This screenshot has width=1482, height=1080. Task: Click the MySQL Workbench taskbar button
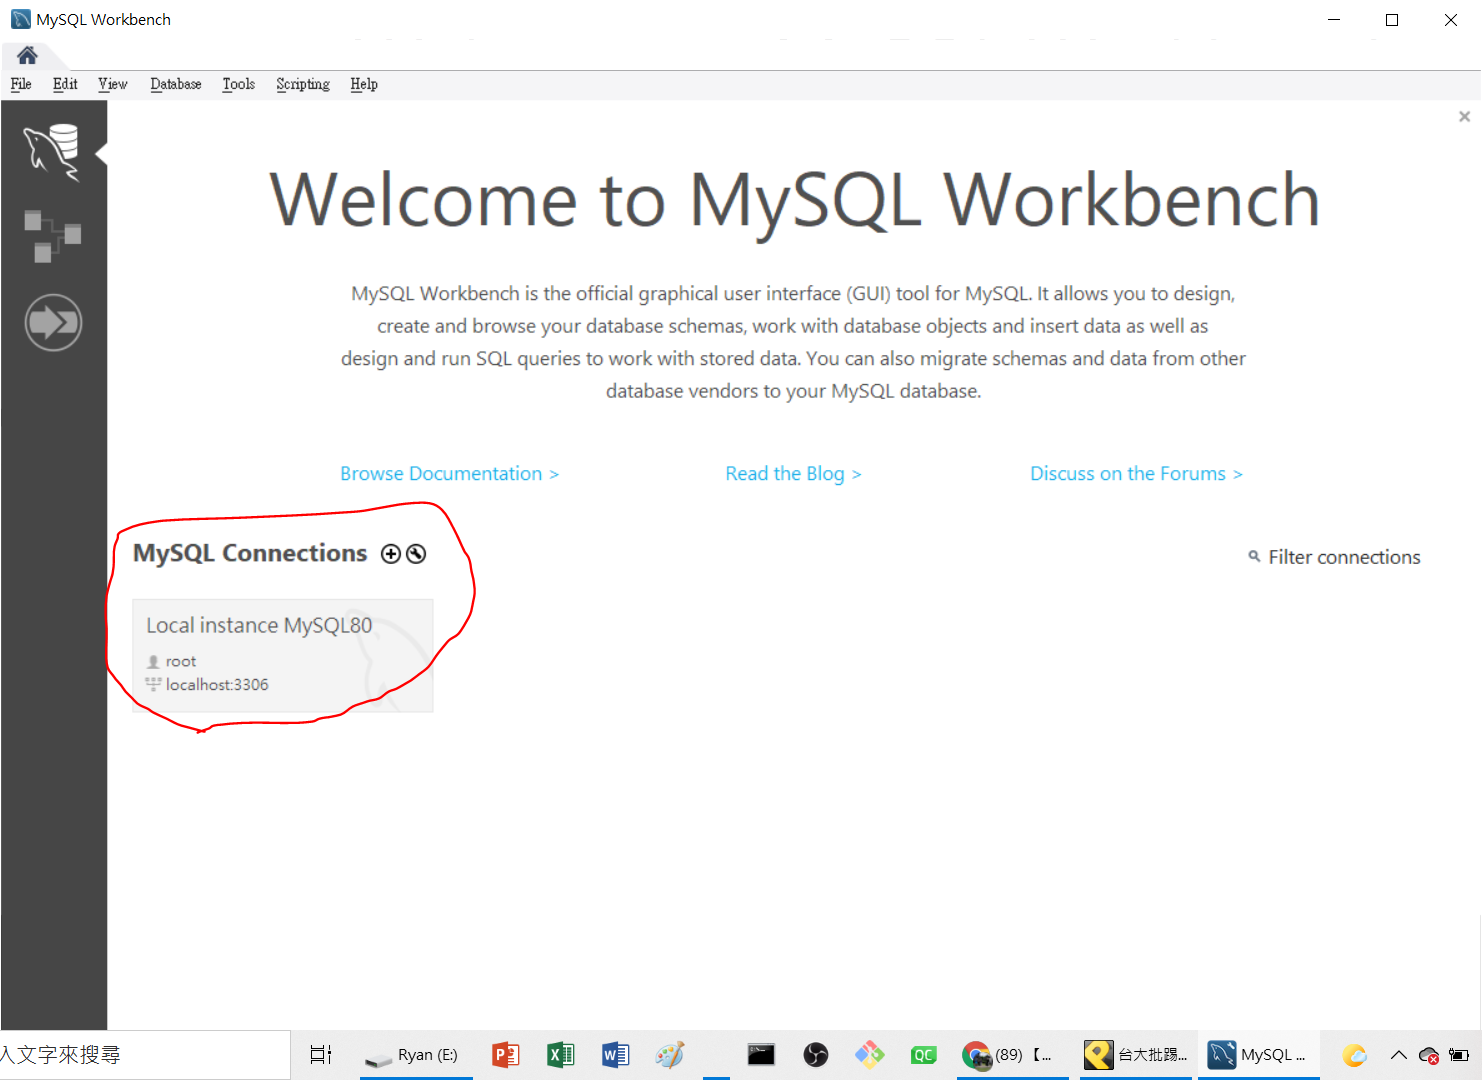point(1258,1055)
